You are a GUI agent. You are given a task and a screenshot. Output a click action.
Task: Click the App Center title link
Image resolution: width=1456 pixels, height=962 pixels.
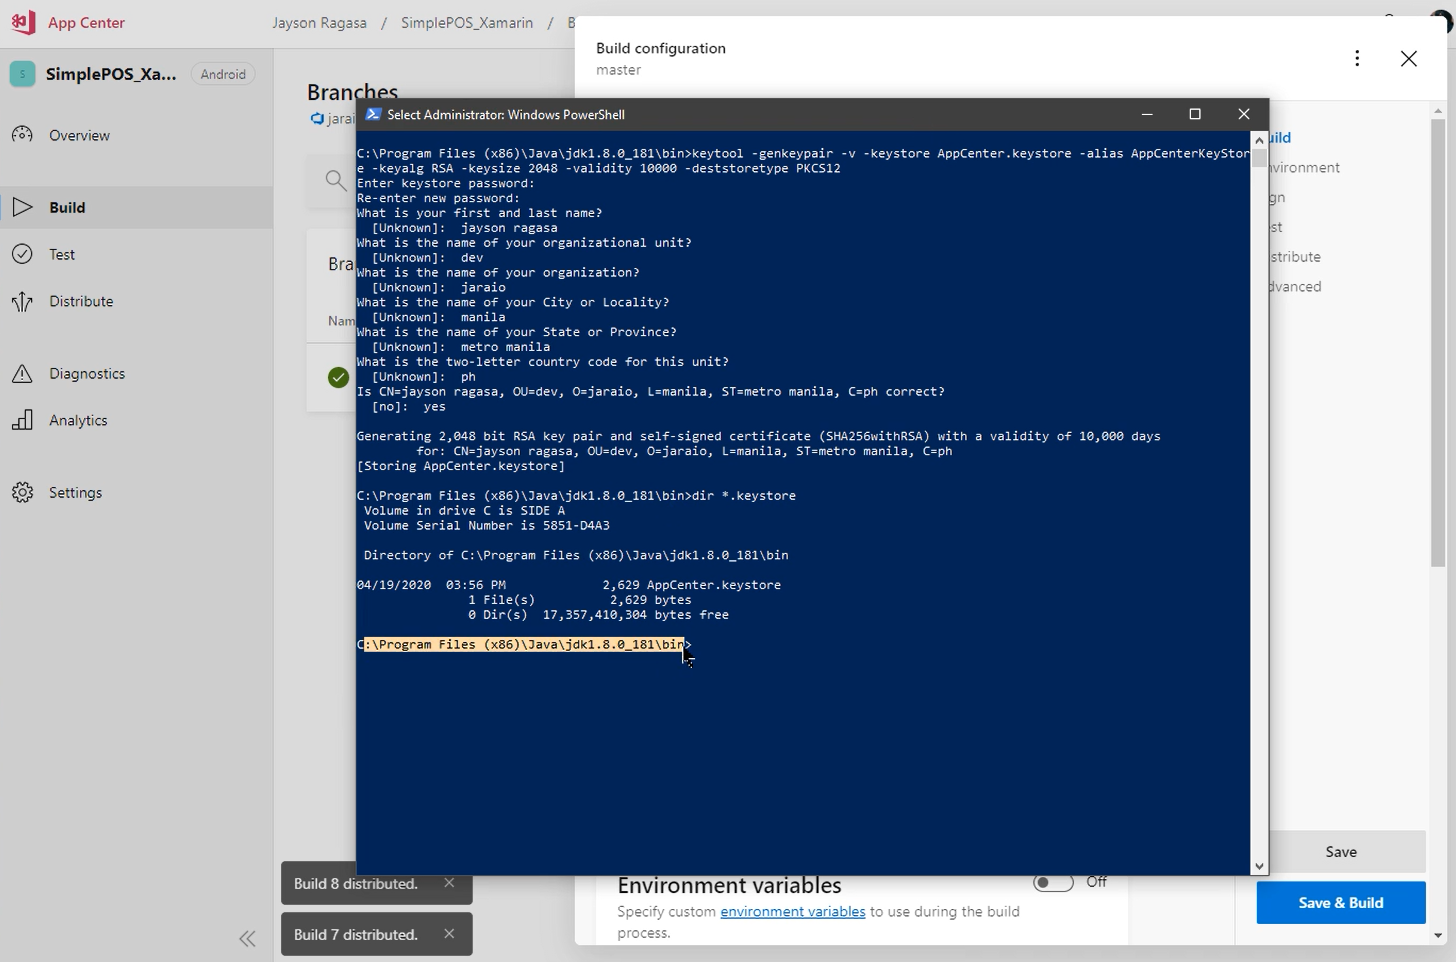(x=86, y=22)
